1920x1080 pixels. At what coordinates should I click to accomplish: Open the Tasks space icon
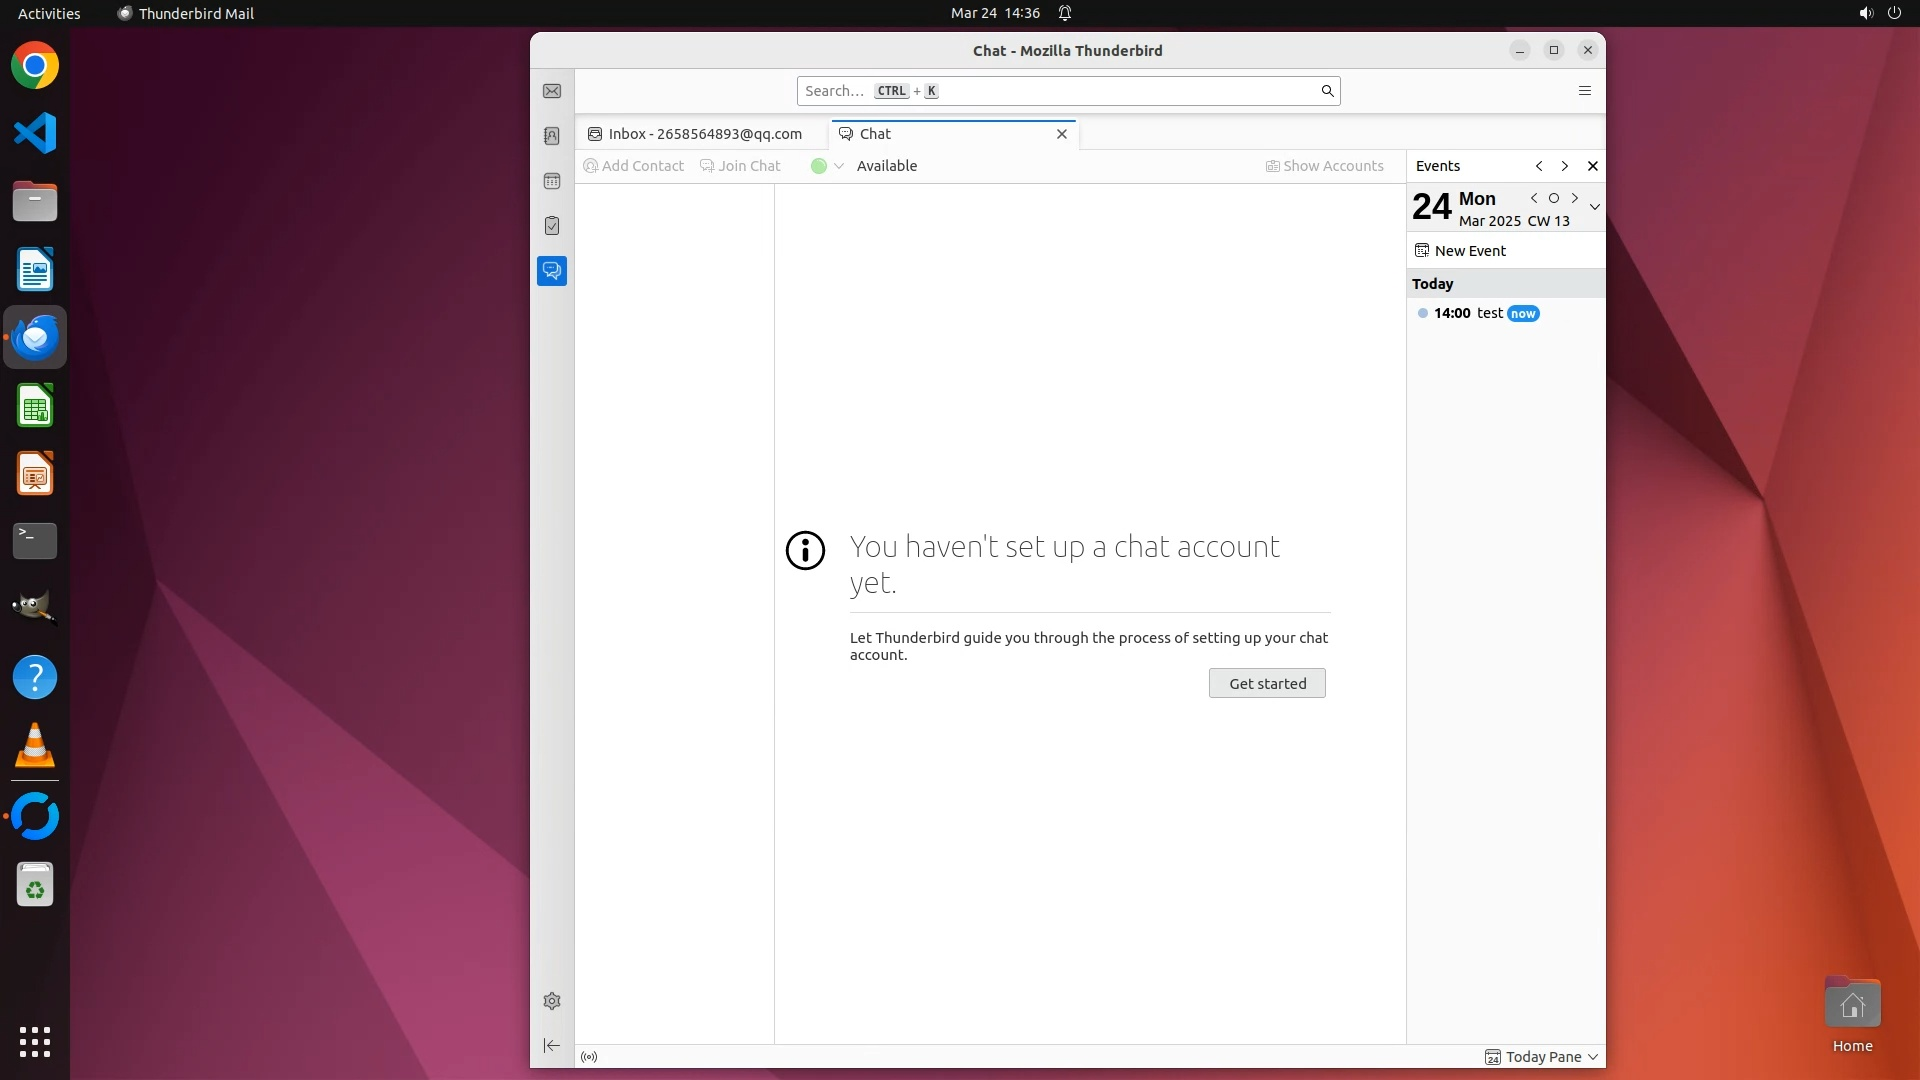(552, 226)
